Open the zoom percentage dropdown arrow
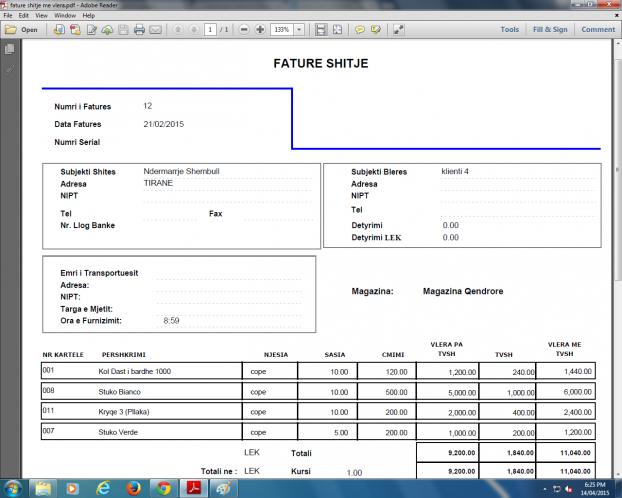Image resolution: width=622 pixels, height=498 pixels. (299, 30)
